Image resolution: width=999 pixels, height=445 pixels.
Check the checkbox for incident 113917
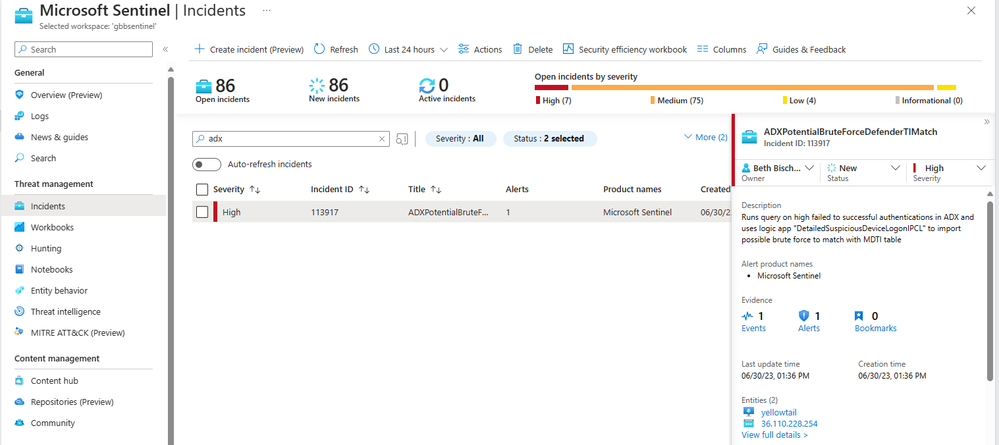pyautogui.click(x=202, y=212)
